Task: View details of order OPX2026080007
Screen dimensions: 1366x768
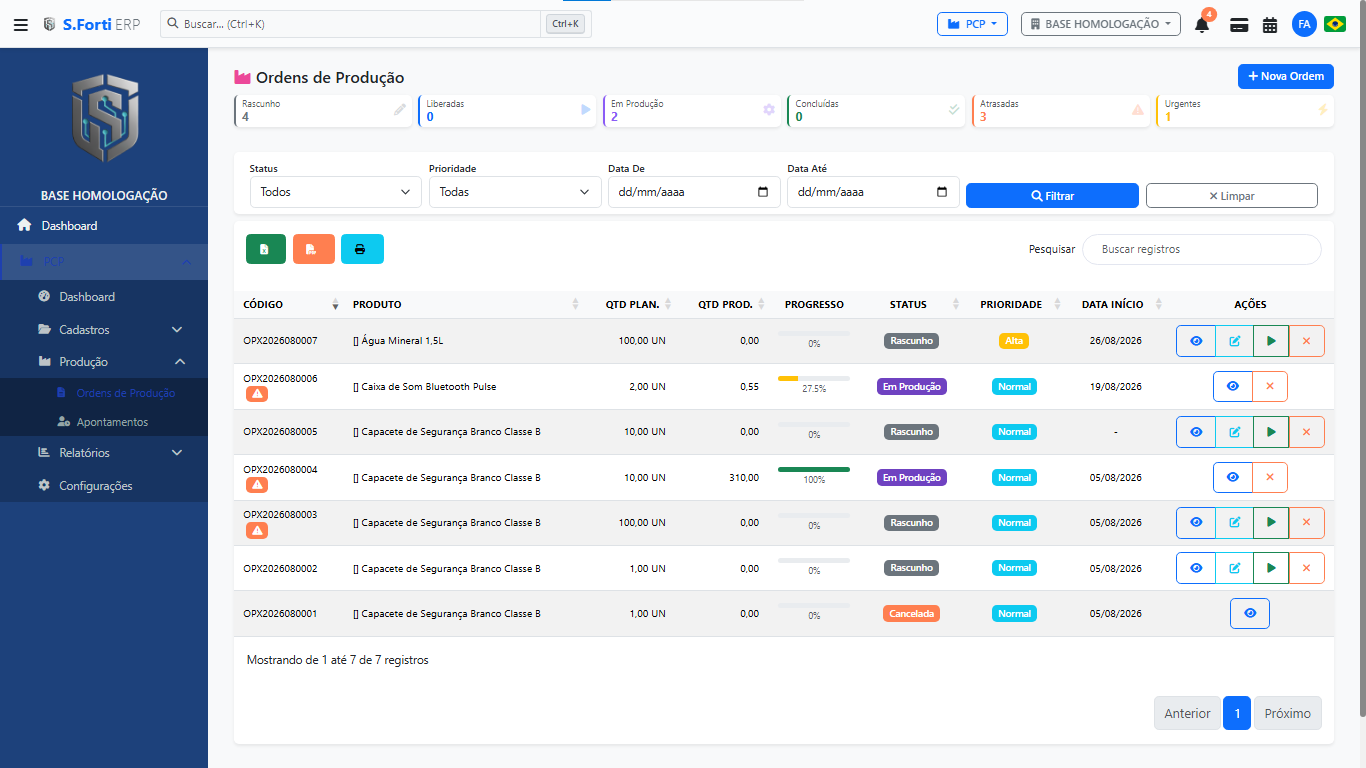Action: [x=1196, y=341]
